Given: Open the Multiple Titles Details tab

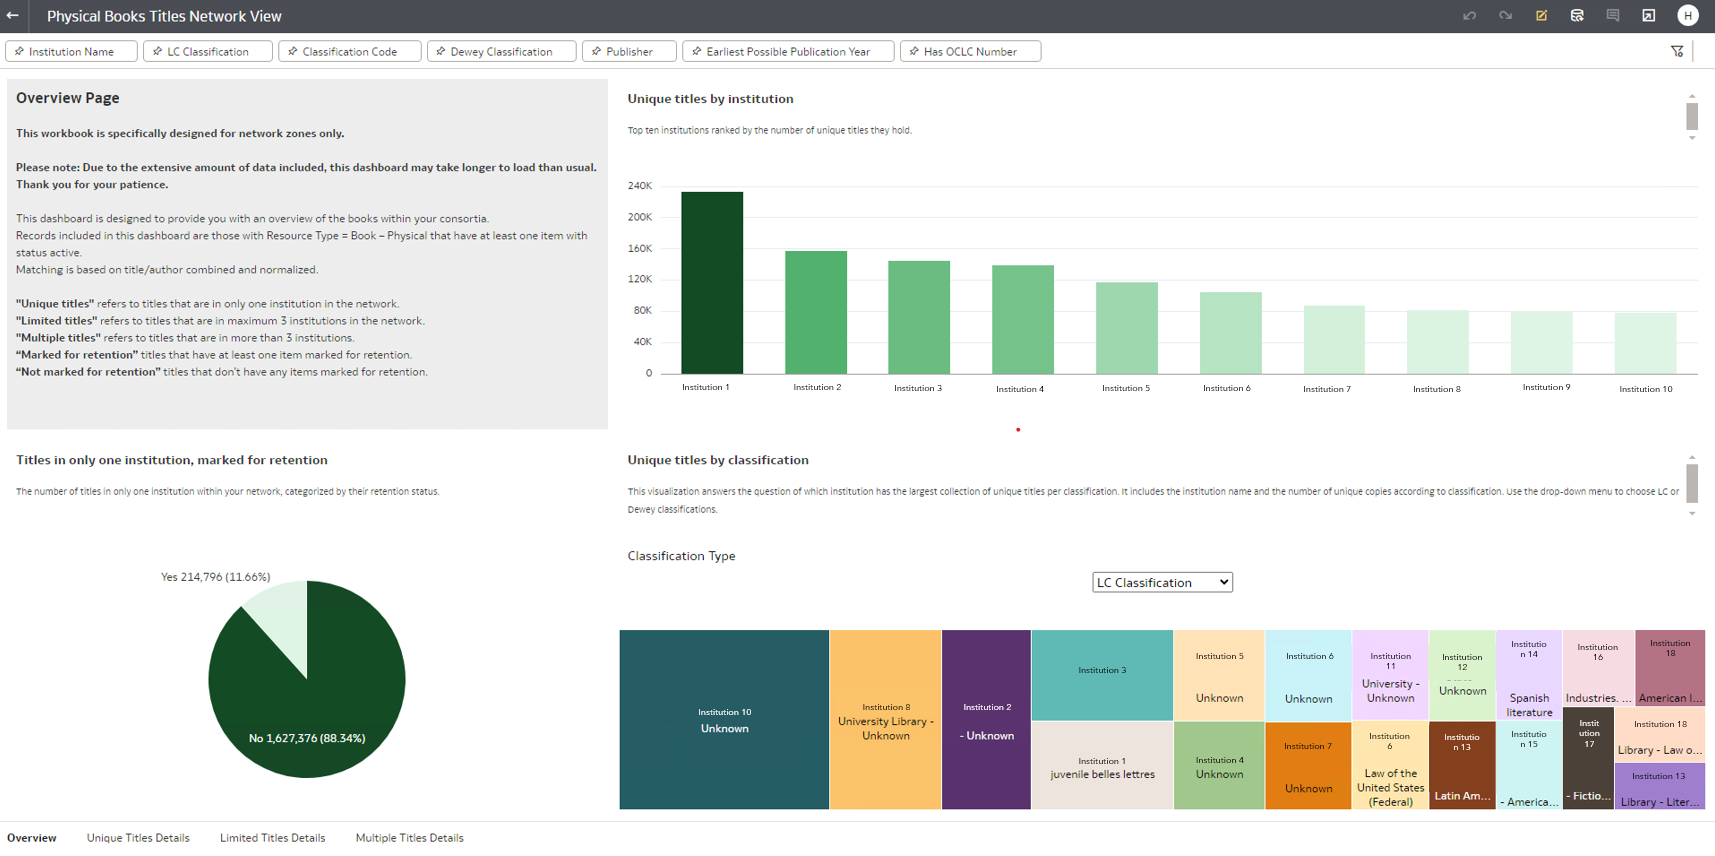Looking at the screenshot, I should point(409,838).
